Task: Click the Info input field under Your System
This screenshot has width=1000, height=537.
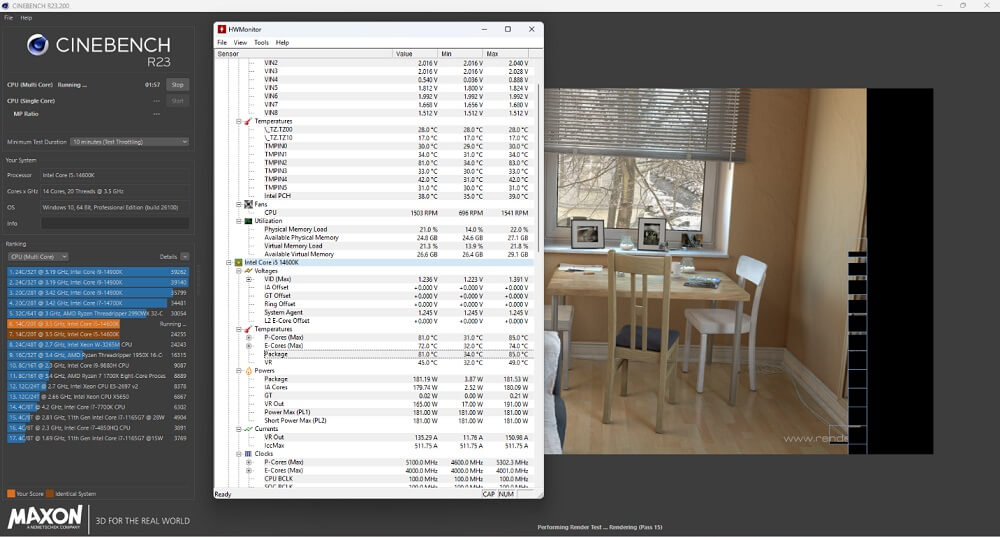Action: pyautogui.click(x=114, y=223)
